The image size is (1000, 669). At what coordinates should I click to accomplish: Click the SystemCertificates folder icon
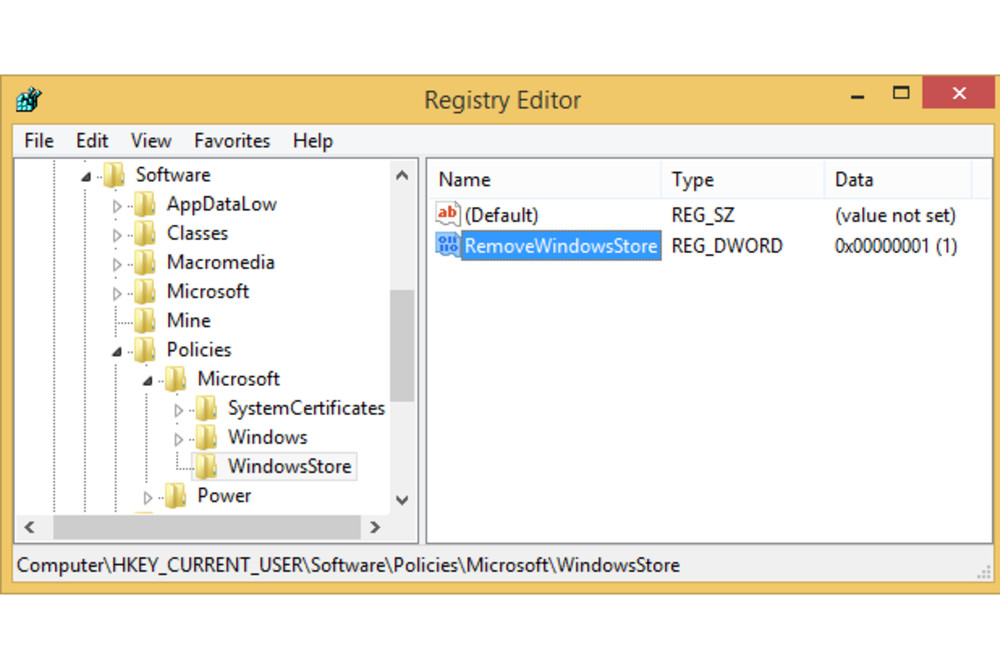pyautogui.click(x=207, y=408)
